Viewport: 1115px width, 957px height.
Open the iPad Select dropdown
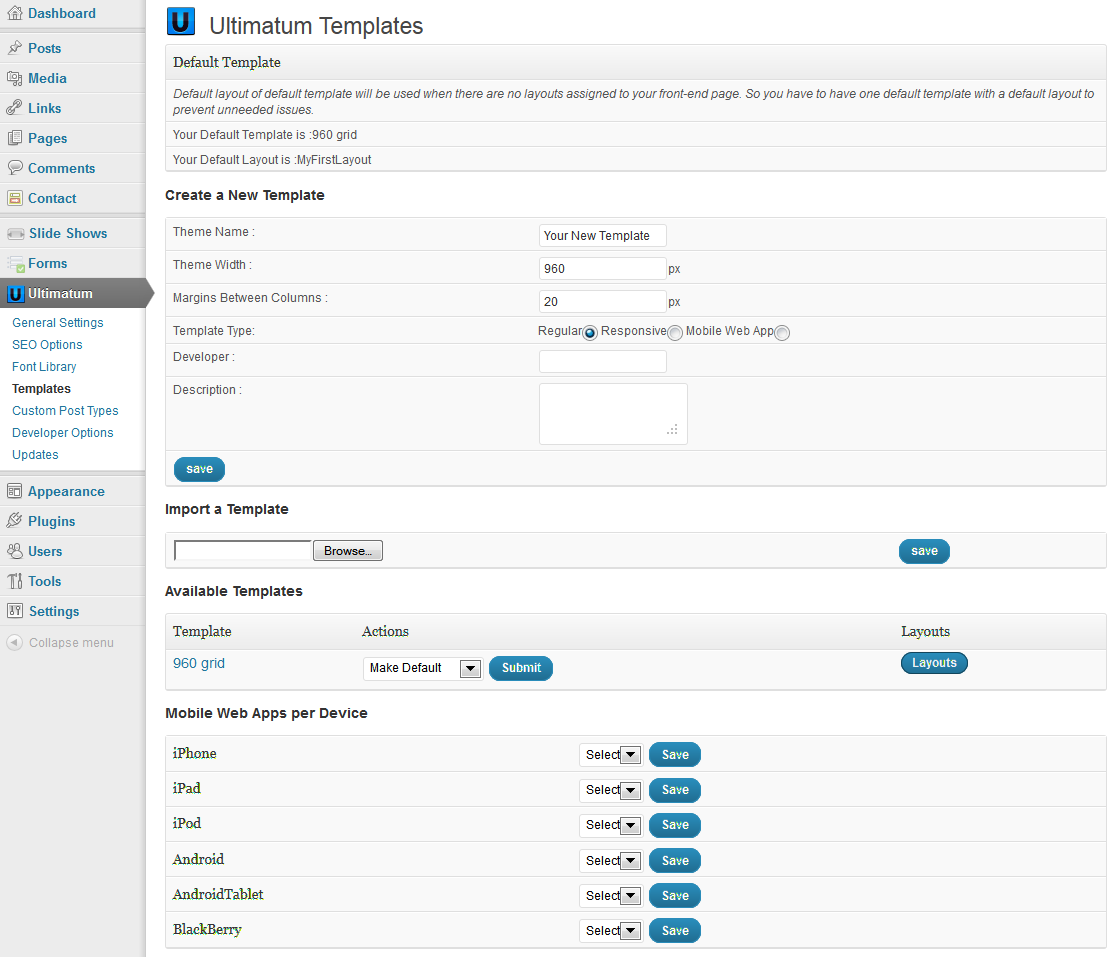[x=611, y=790]
